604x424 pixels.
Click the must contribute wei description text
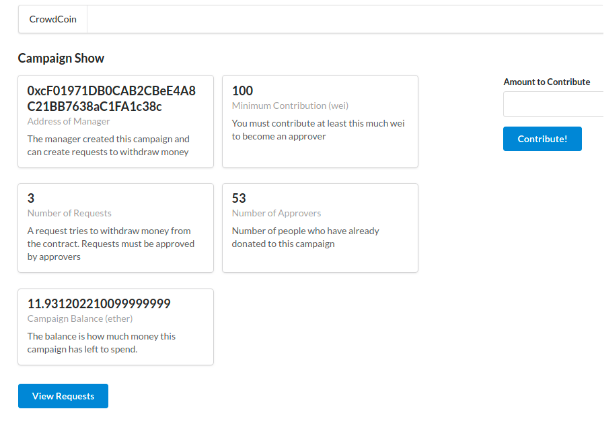coord(312,130)
